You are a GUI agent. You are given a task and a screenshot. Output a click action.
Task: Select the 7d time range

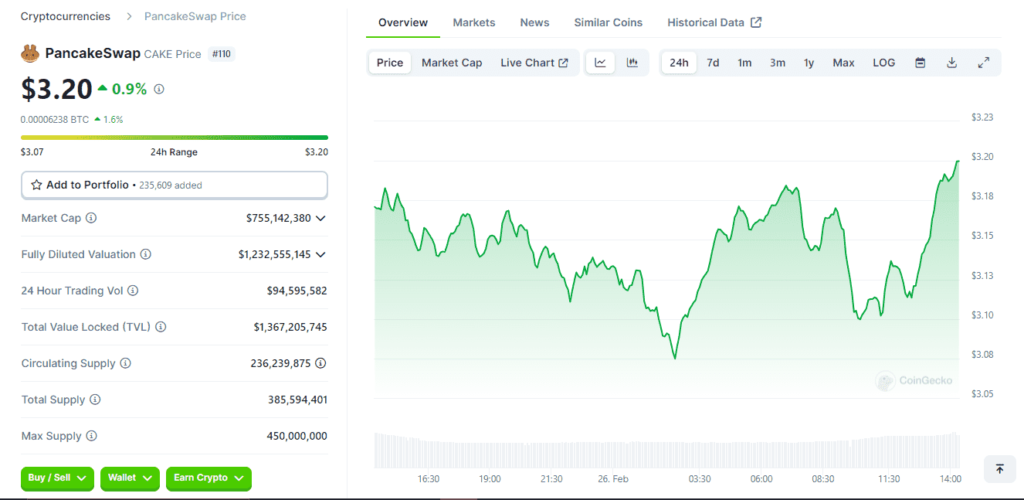pyautogui.click(x=713, y=63)
